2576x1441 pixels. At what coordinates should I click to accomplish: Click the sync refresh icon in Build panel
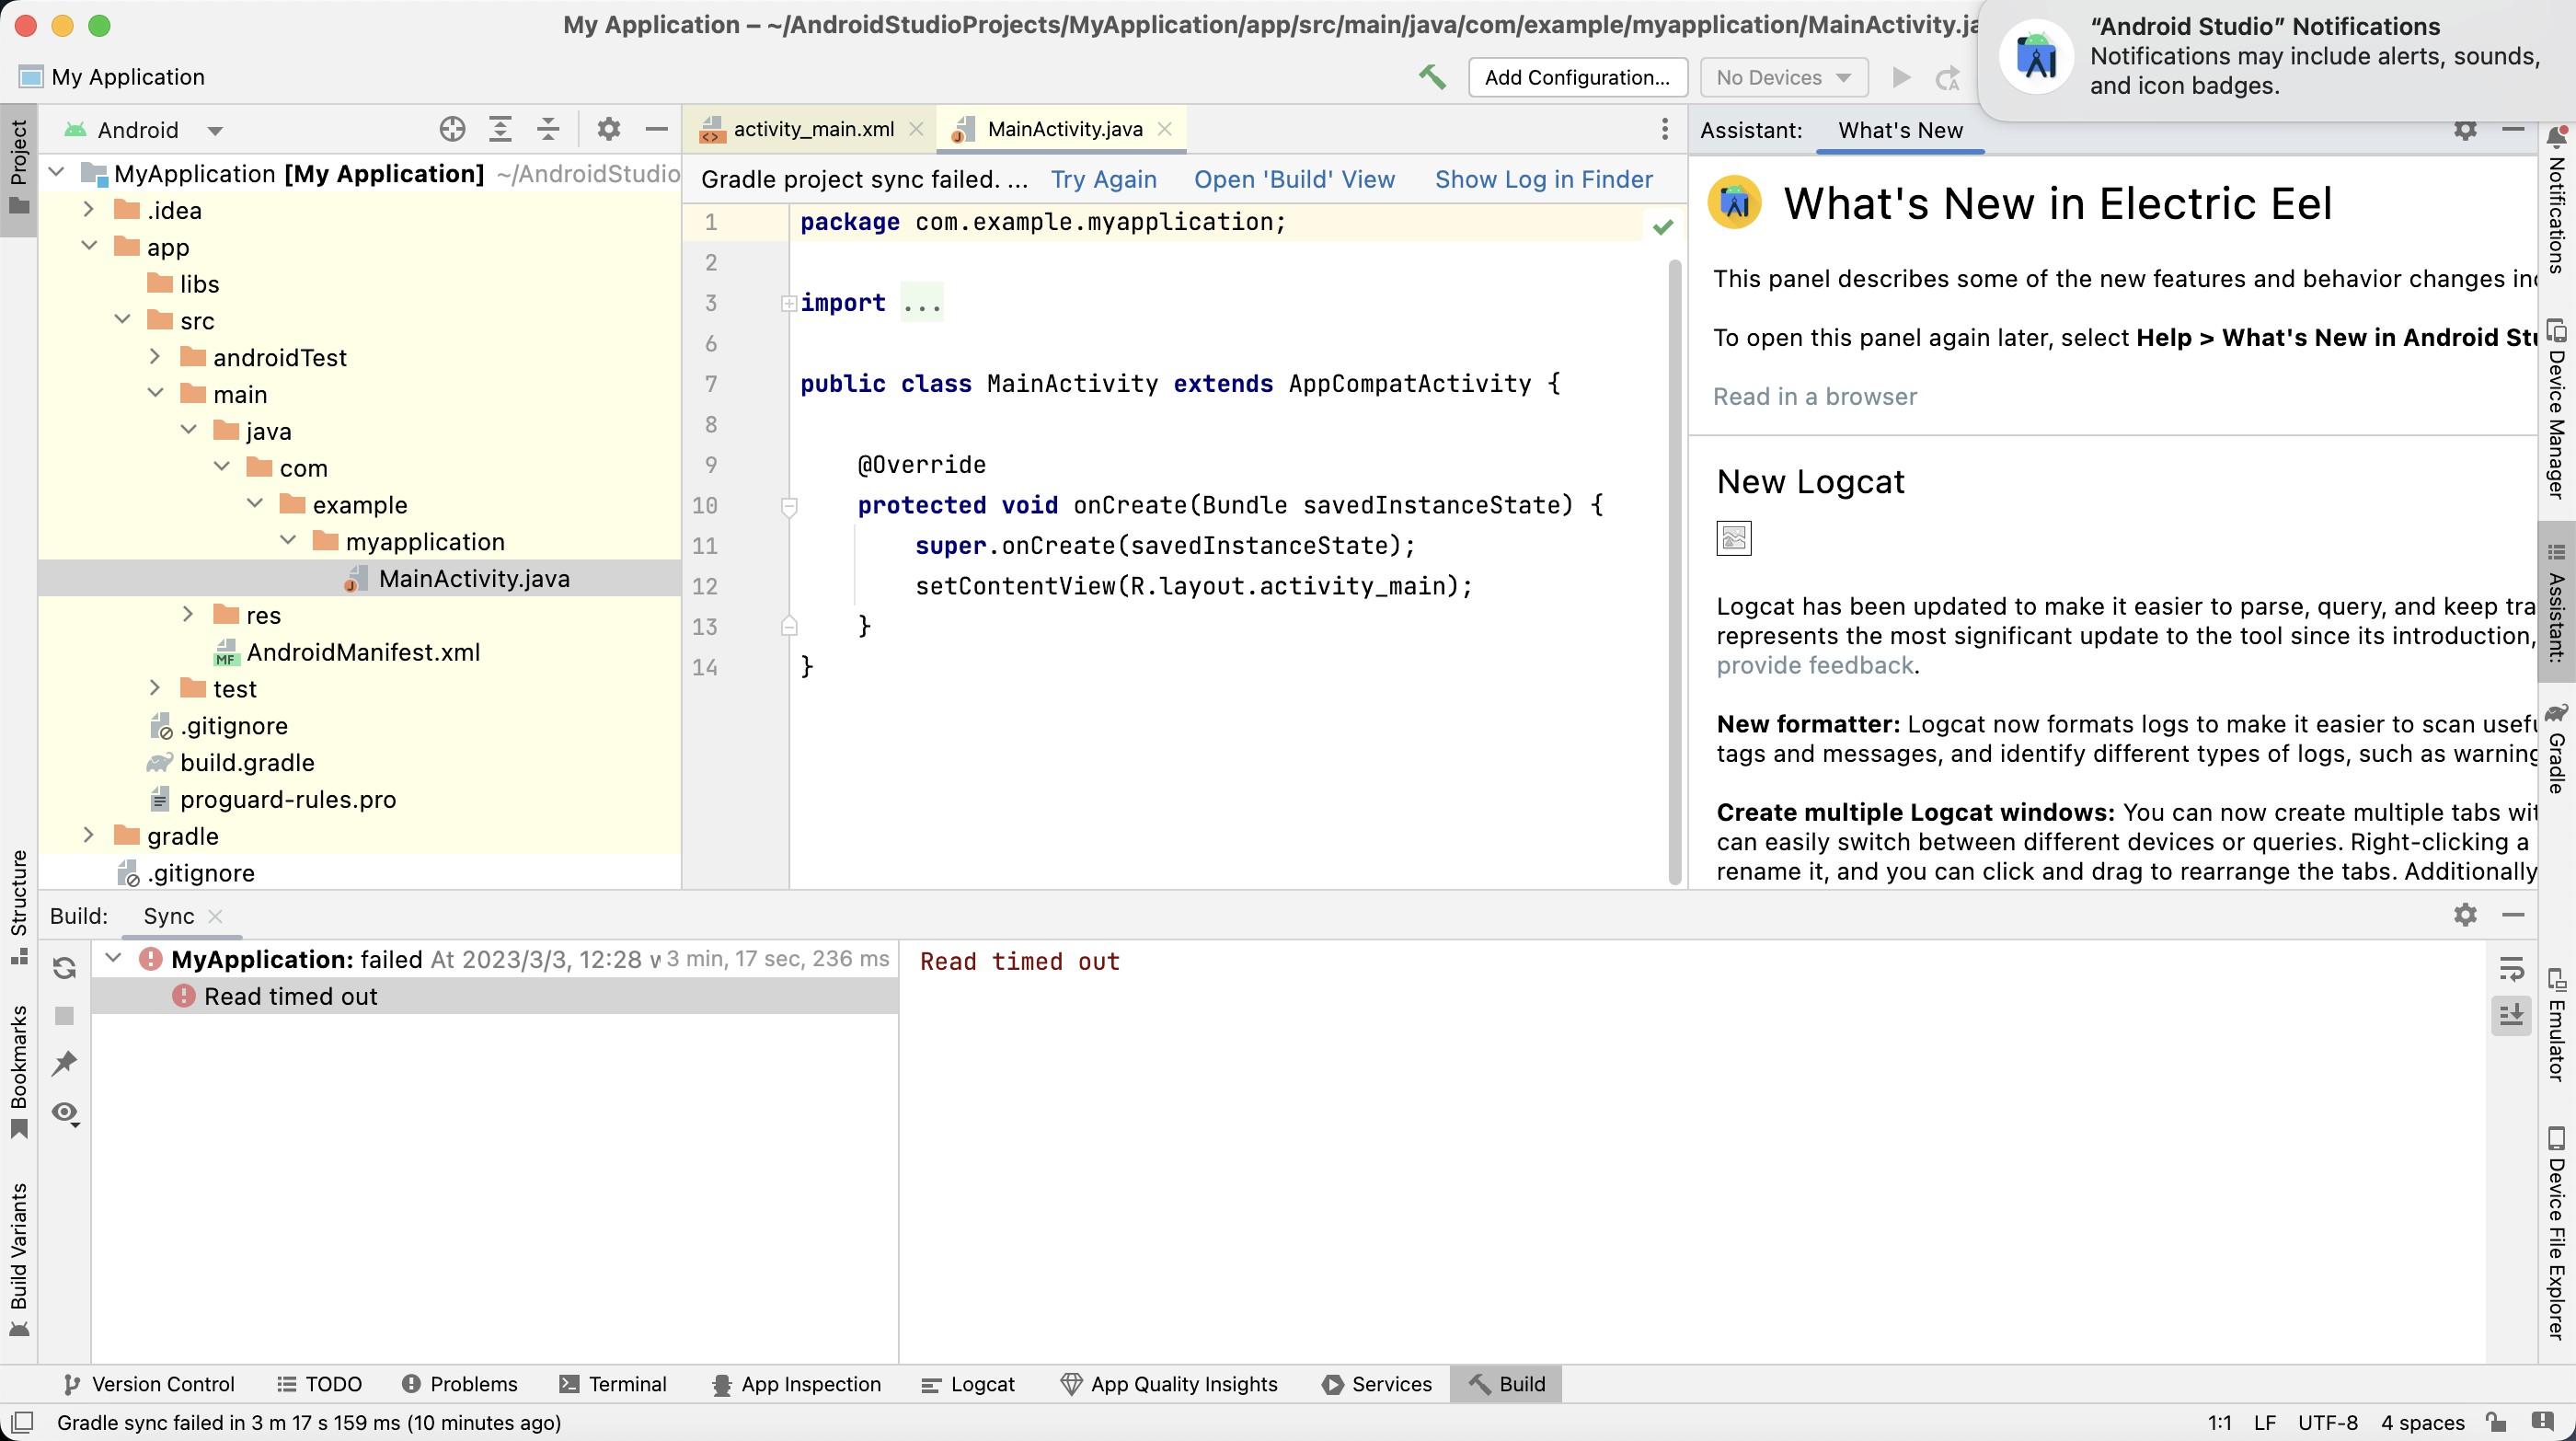[x=65, y=967]
